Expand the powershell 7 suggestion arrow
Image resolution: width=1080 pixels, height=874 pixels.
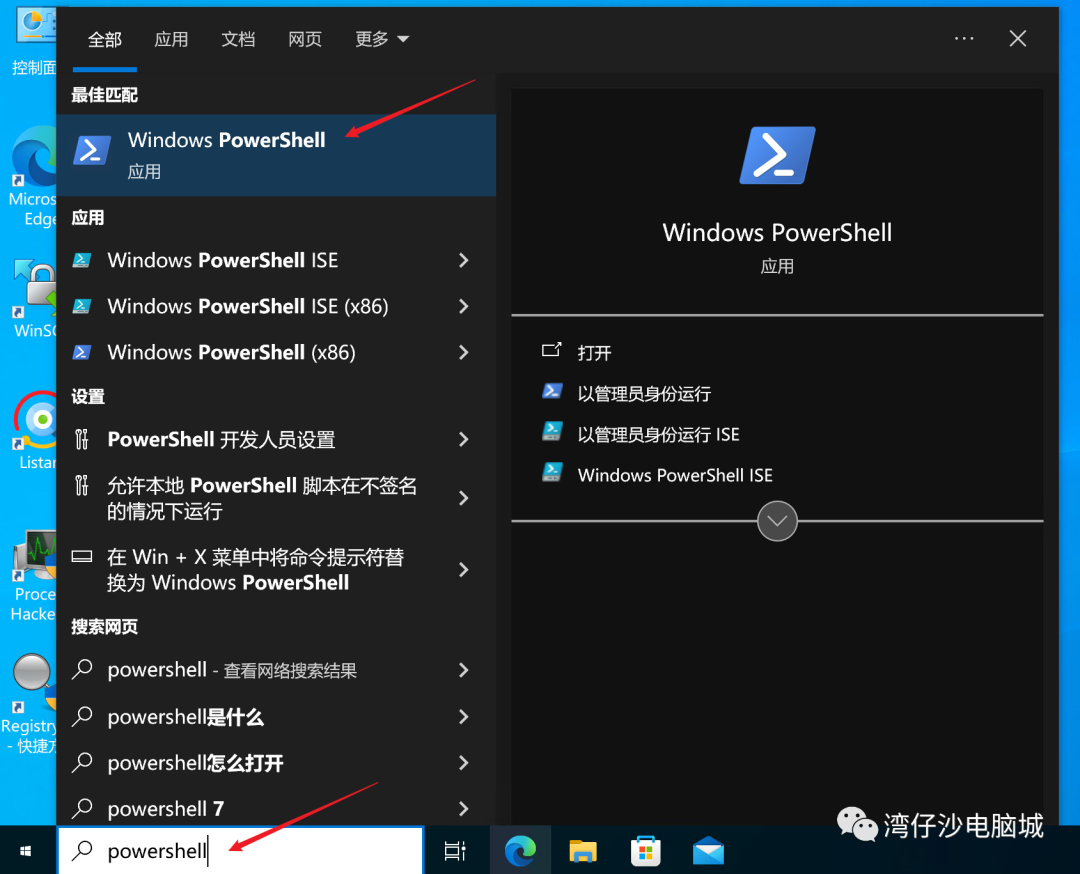click(x=464, y=809)
